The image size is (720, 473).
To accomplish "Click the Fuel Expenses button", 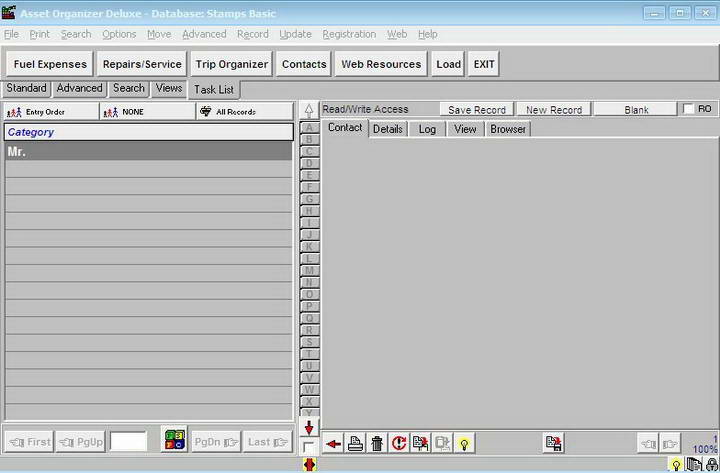I will [50, 64].
